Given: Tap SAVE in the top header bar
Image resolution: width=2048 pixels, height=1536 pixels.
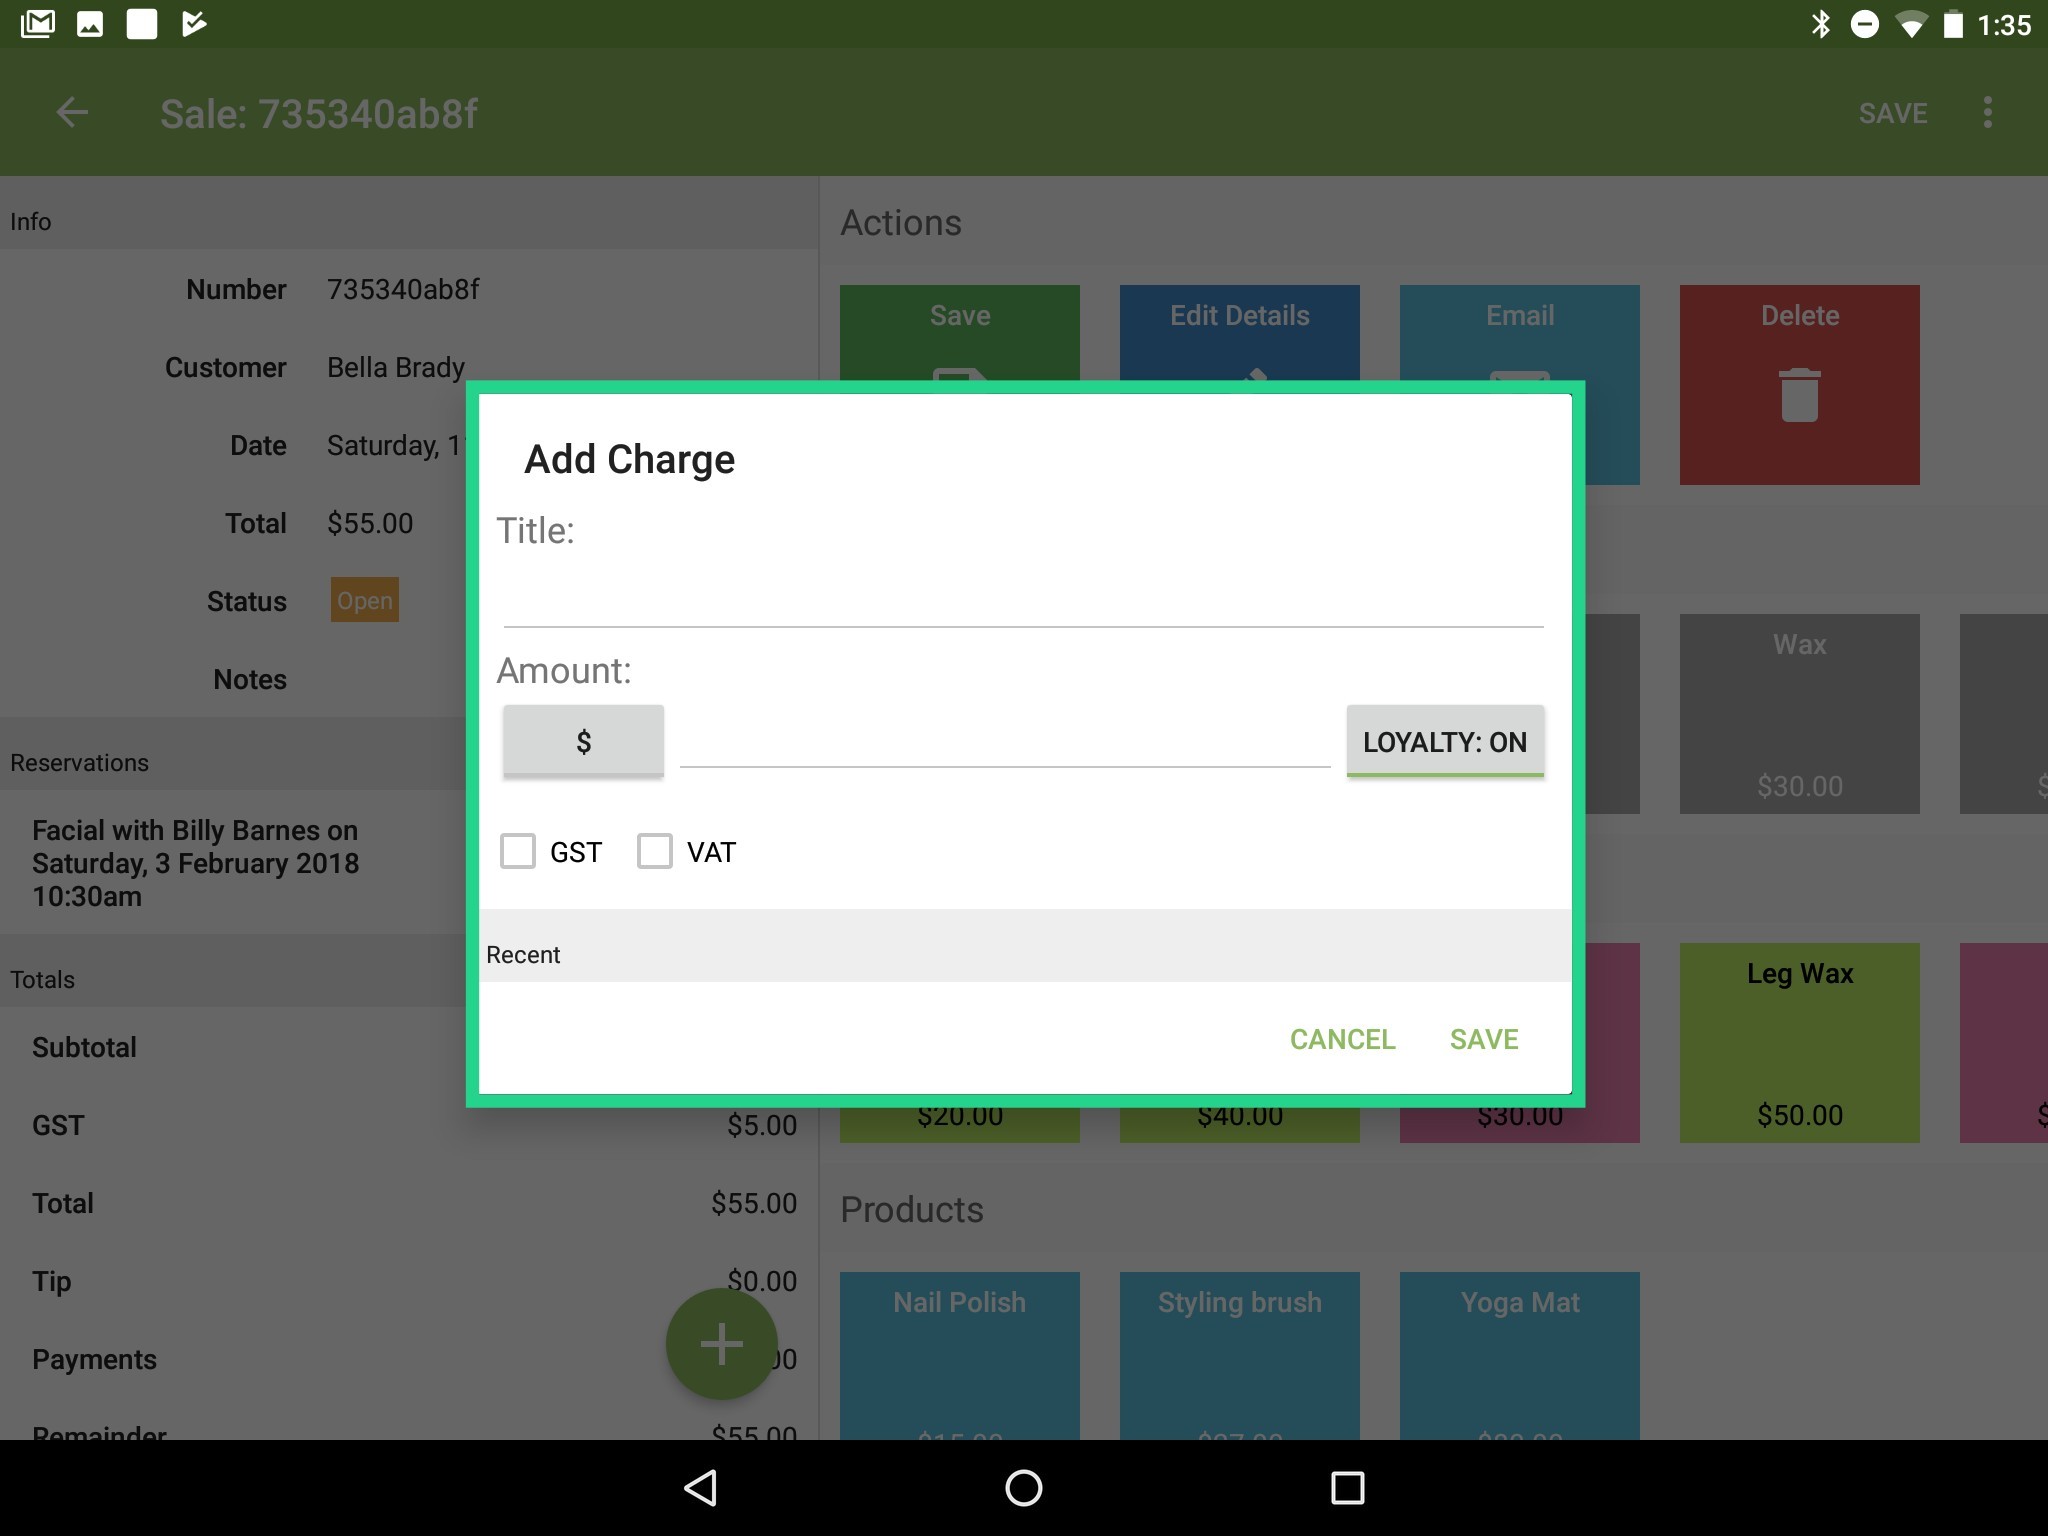Looking at the screenshot, I should (x=1893, y=113).
